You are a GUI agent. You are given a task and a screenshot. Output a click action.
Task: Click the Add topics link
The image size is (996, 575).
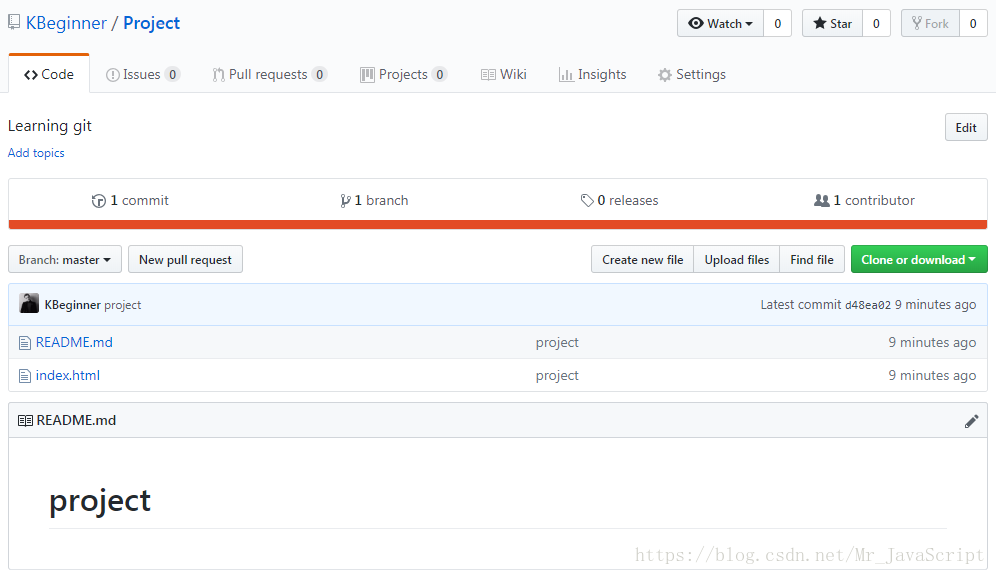pos(36,152)
